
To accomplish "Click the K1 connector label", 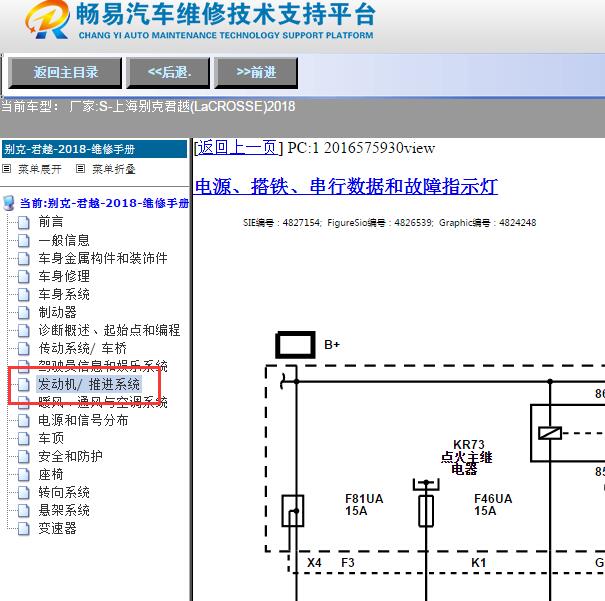I will click(x=478, y=563).
